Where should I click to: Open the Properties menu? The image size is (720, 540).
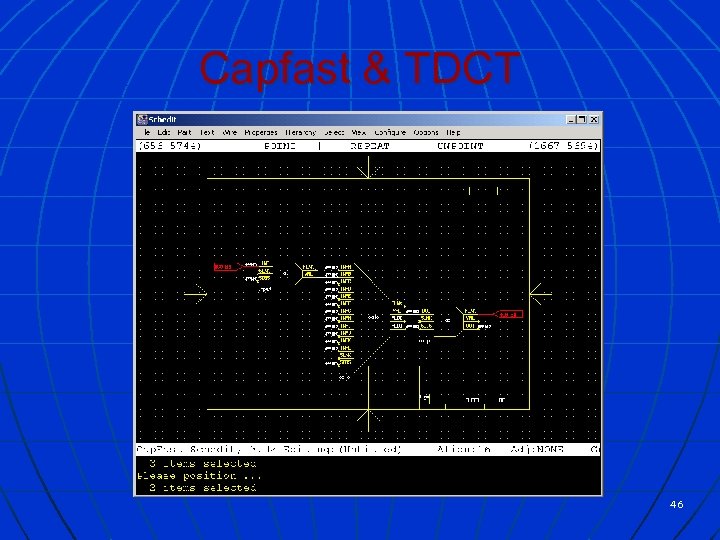(261, 132)
